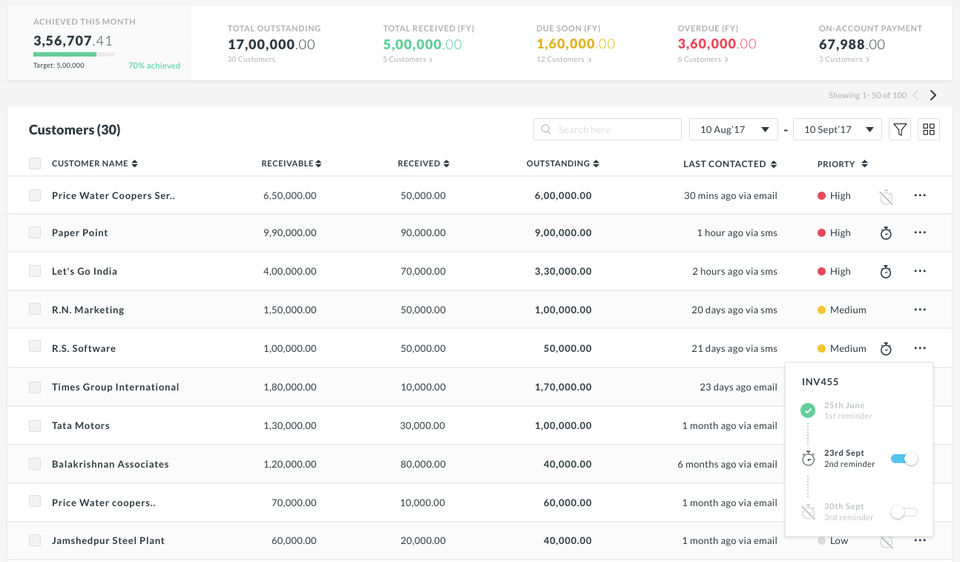Sort by Last Contacted column header

730,164
